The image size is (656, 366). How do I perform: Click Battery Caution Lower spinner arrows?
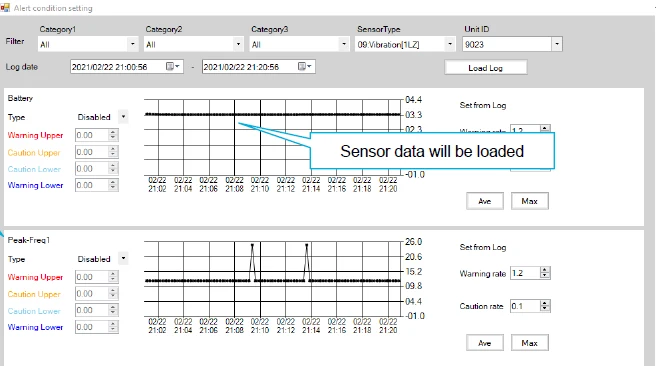click(113, 169)
